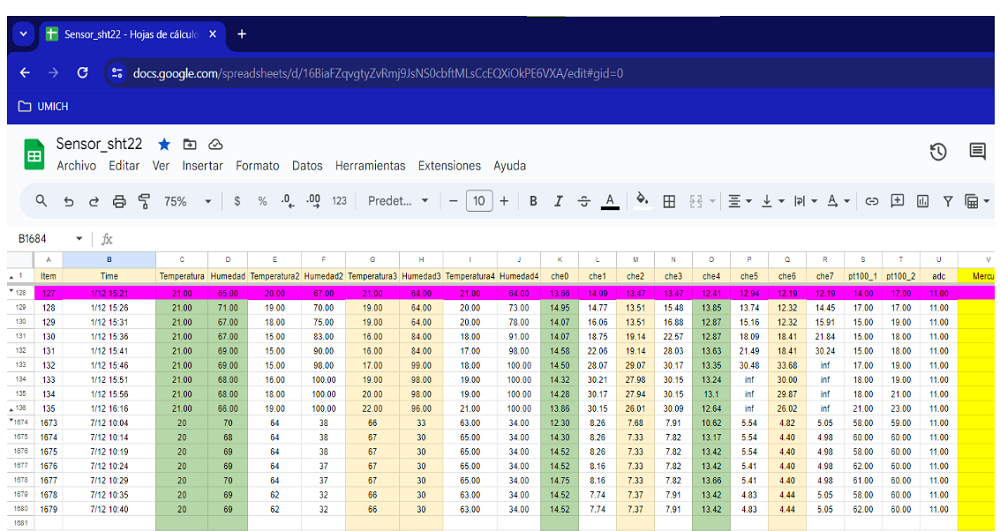
Task: Click the currency format button
Action: [237, 201]
